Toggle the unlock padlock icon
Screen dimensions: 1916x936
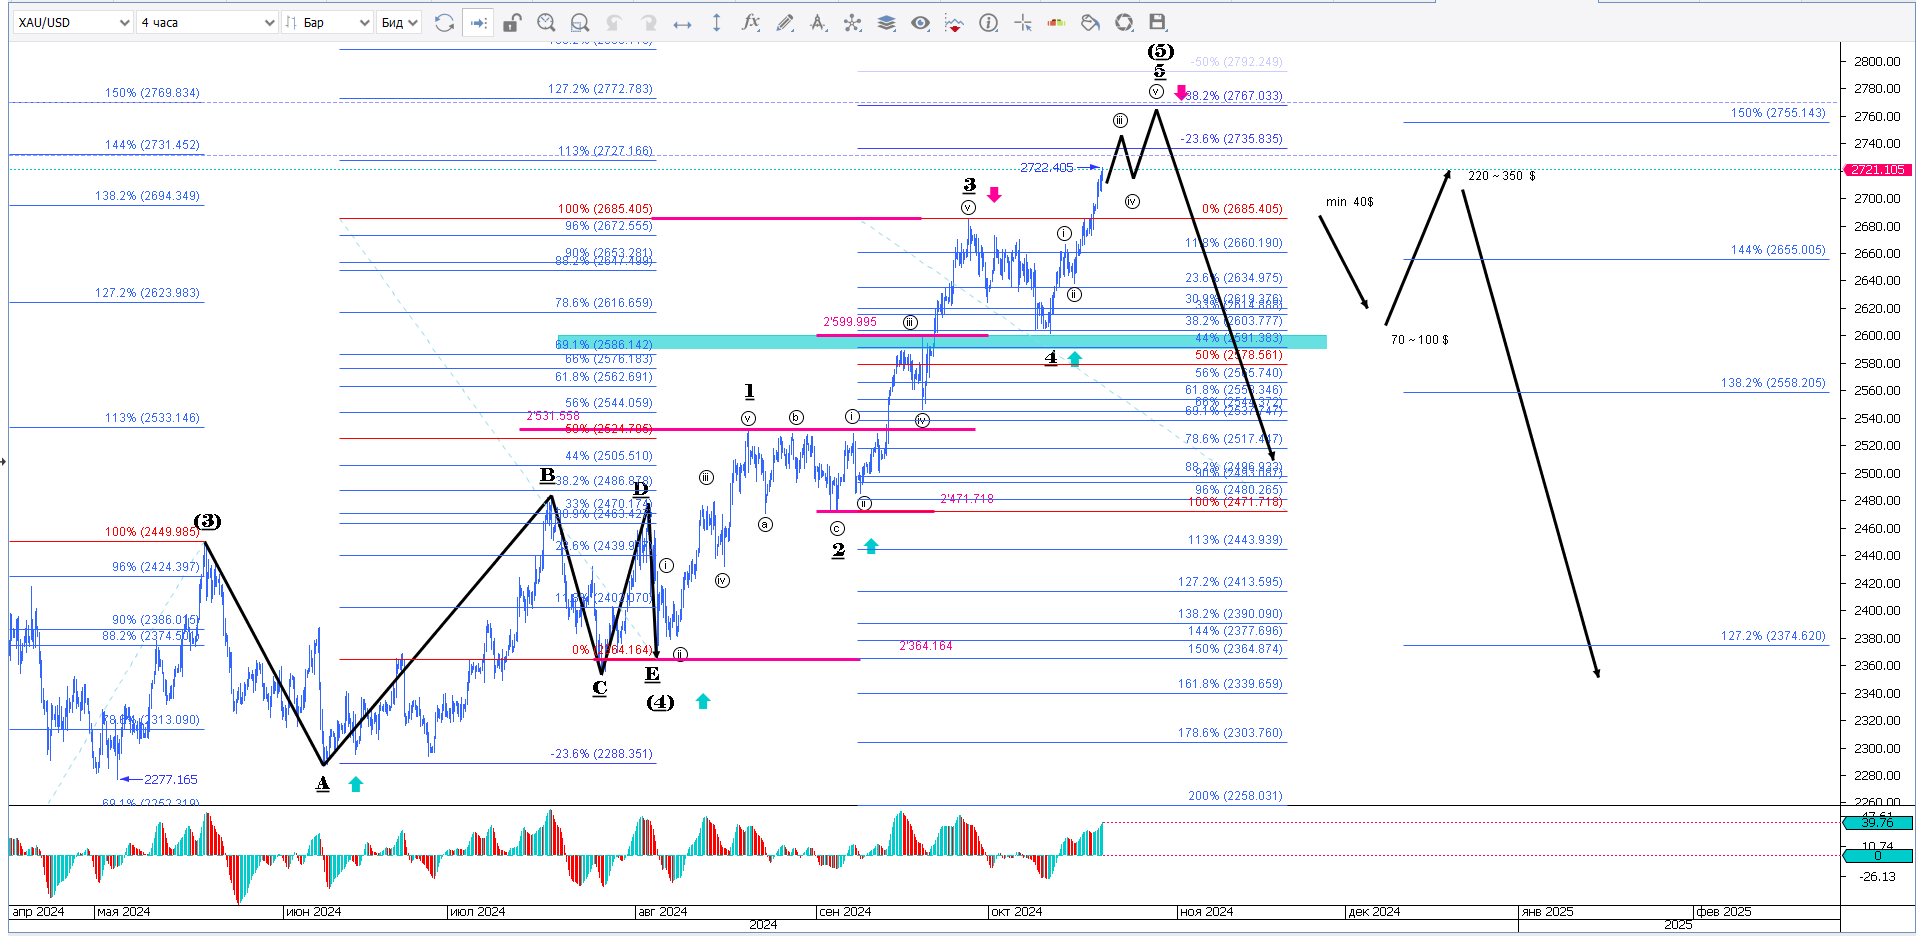[x=512, y=22]
